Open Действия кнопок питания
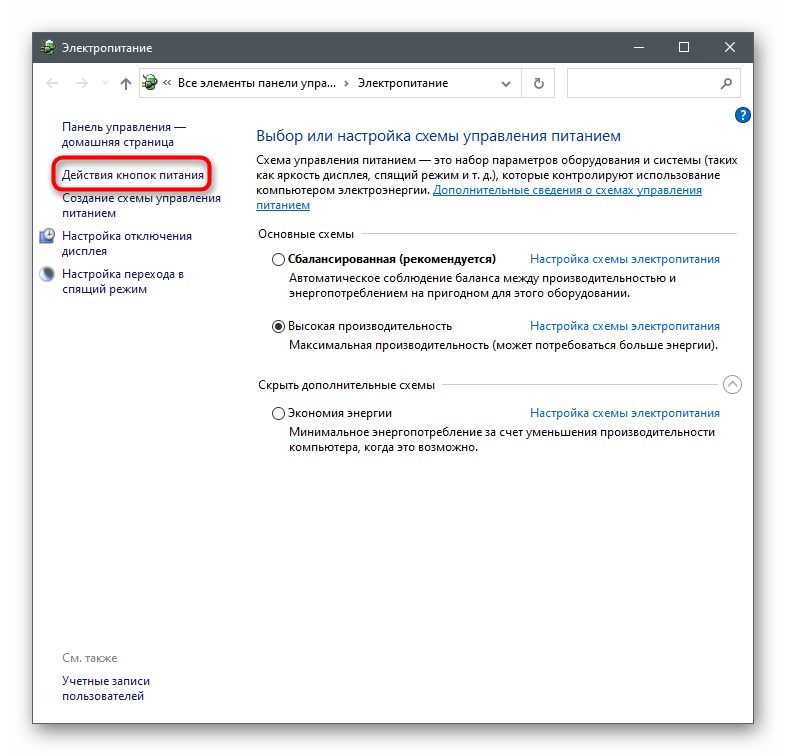Viewport: 786px width, 756px height. (133, 175)
